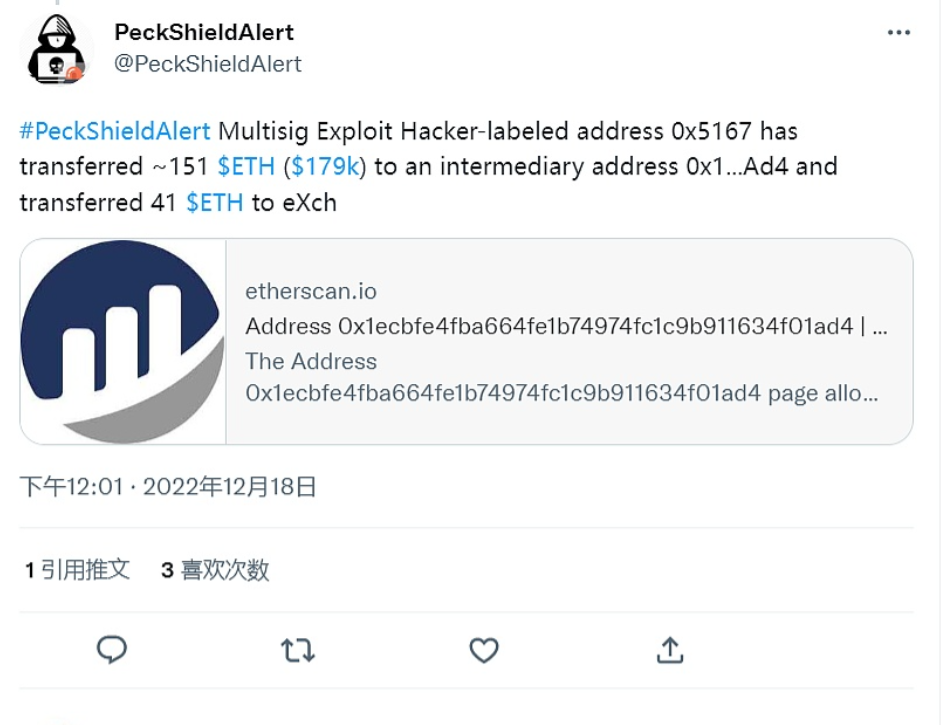Open the PeckShieldAlert display name profile
The height and width of the screenshot is (725, 951).
point(204,33)
